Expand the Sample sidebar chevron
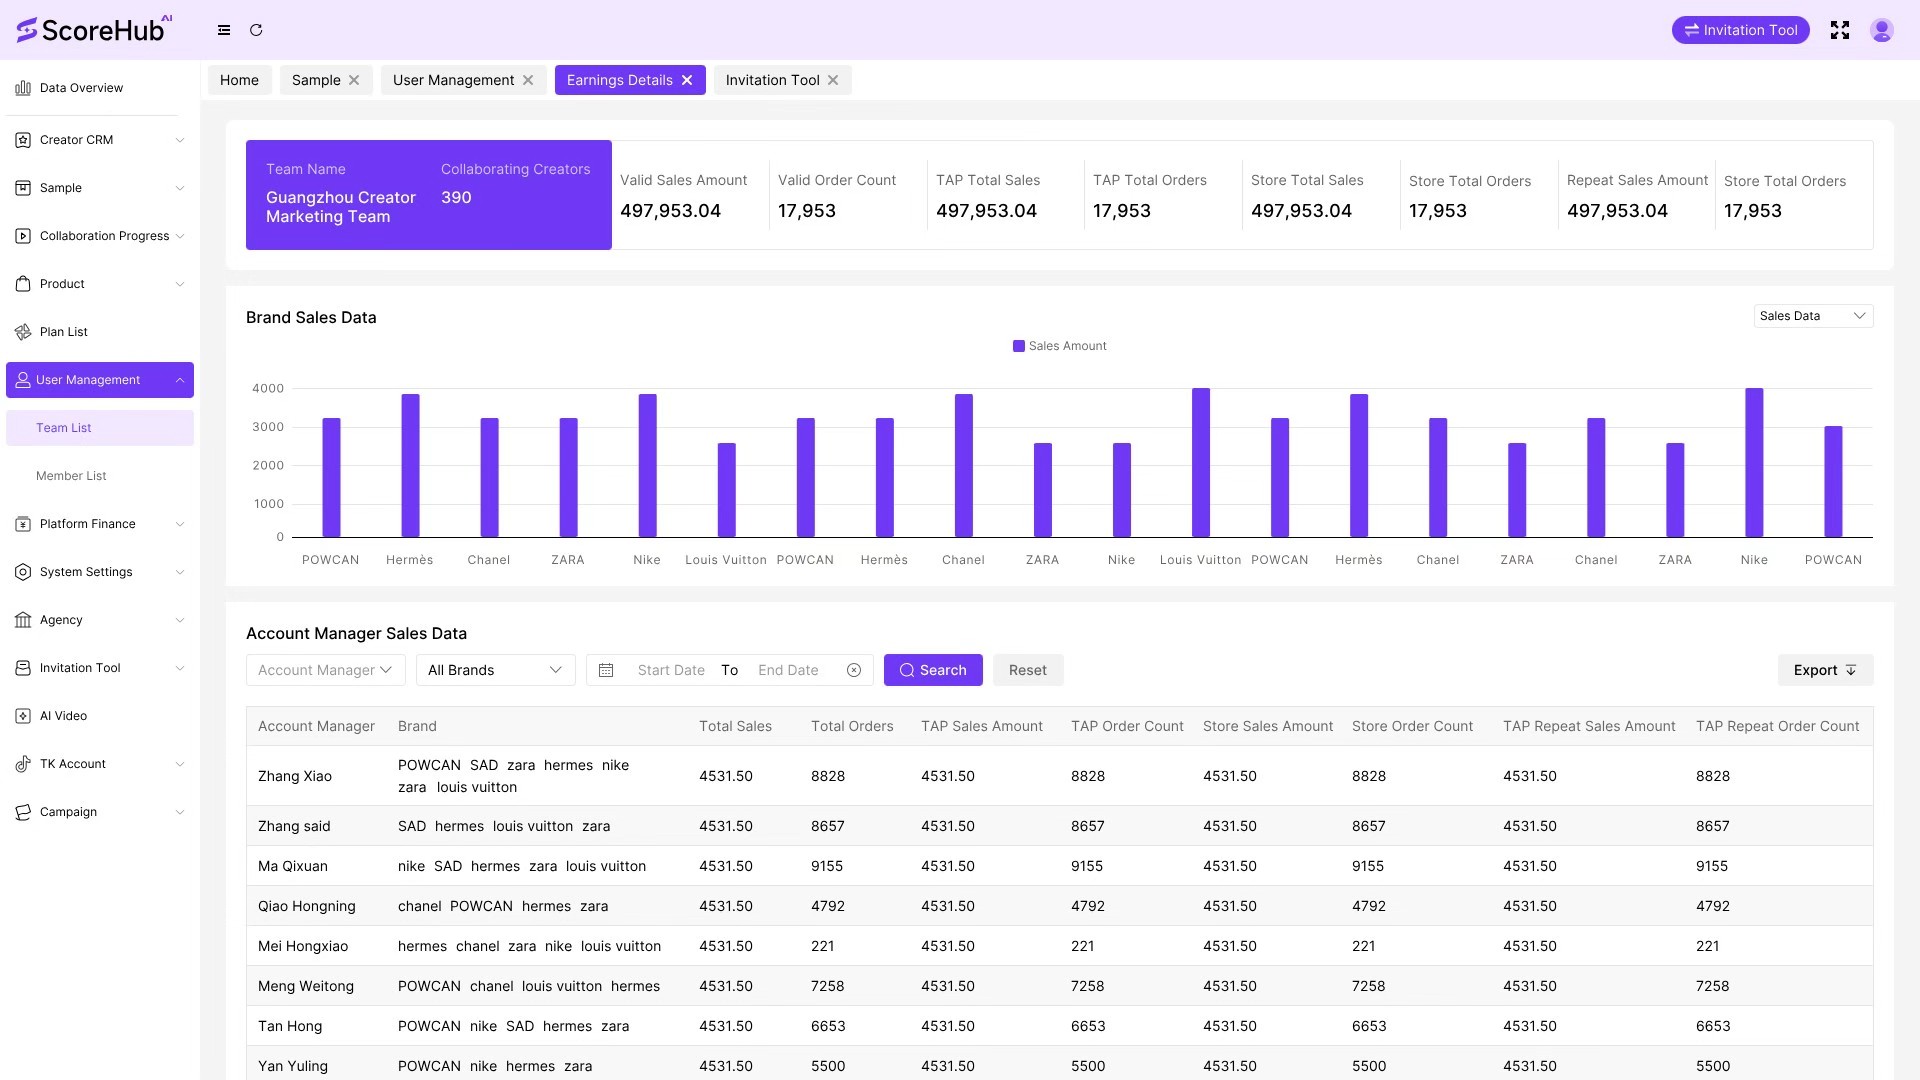This screenshot has width=1920, height=1080. click(x=180, y=188)
